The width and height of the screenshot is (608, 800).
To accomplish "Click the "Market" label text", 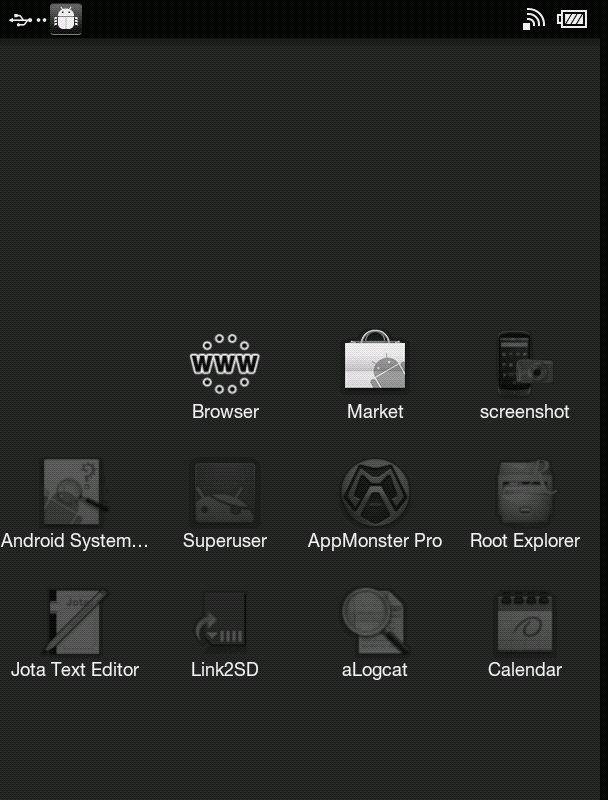I will coord(375,412).
